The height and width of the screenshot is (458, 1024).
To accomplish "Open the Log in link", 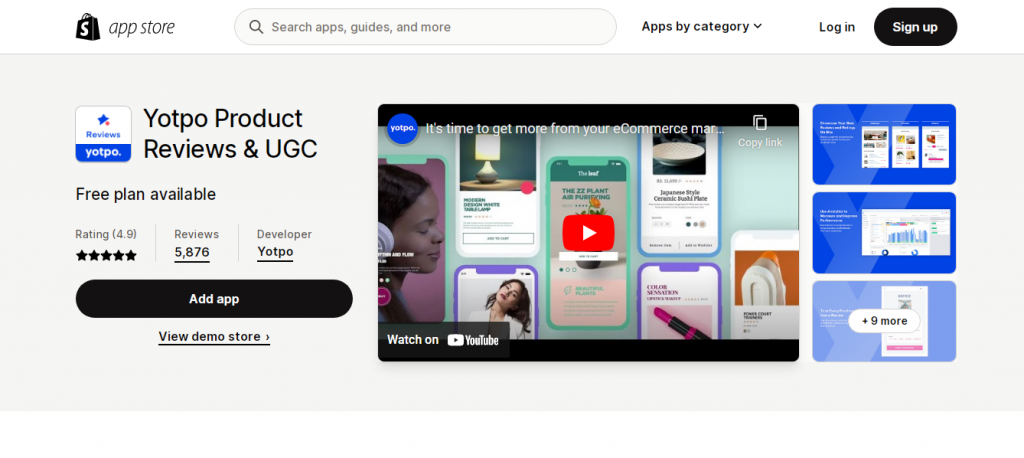I will (837, 27).
